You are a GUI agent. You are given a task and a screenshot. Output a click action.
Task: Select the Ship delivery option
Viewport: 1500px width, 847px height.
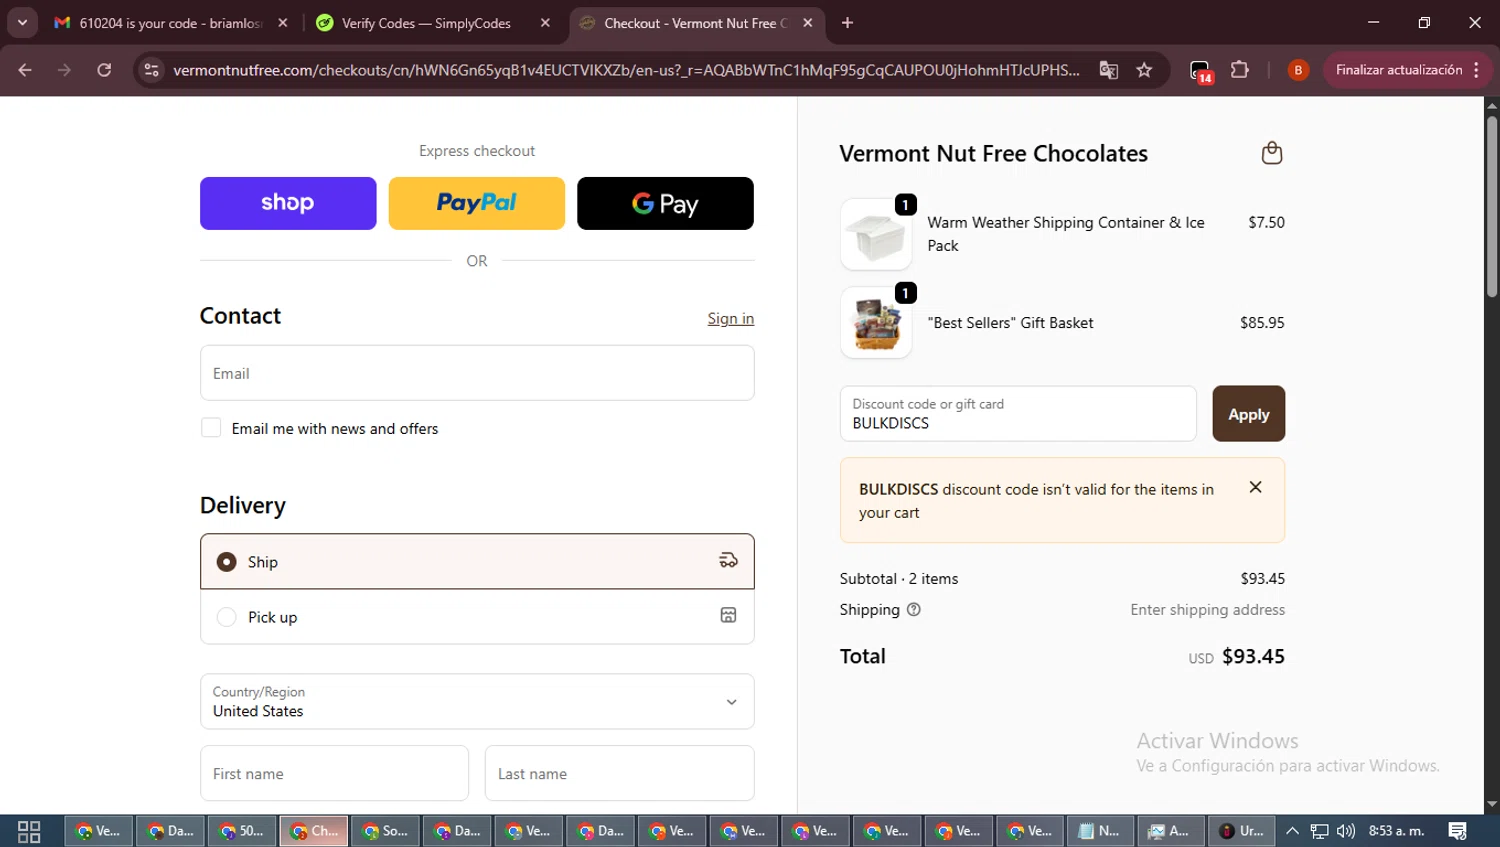click(x=477, y=562)
